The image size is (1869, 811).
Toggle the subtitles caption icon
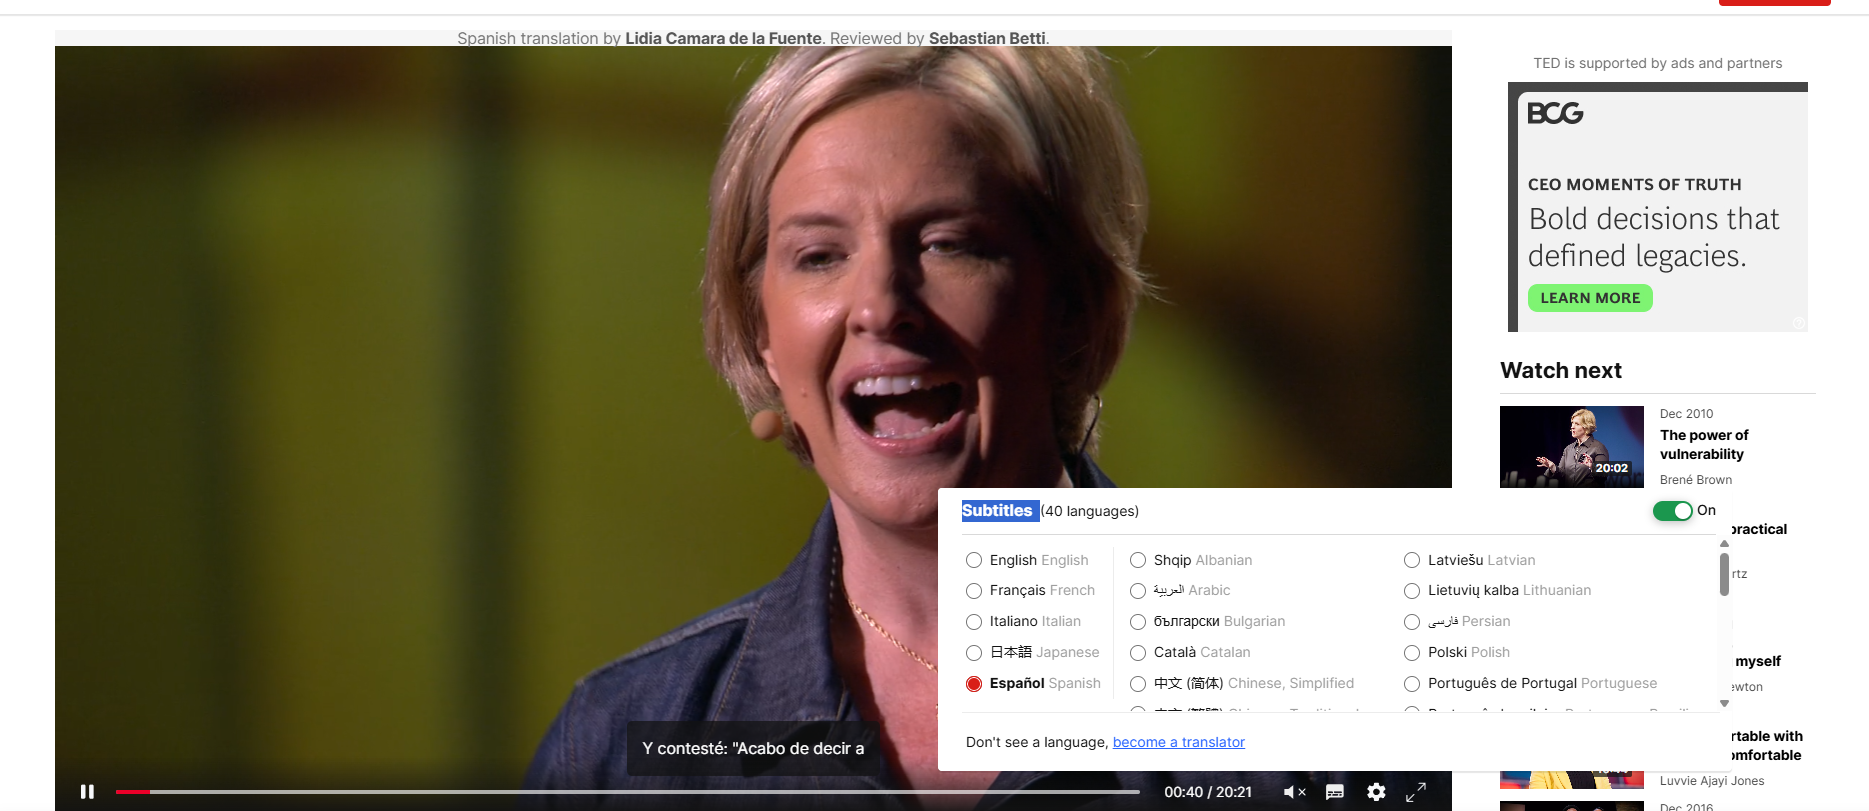click(1335, 792)
